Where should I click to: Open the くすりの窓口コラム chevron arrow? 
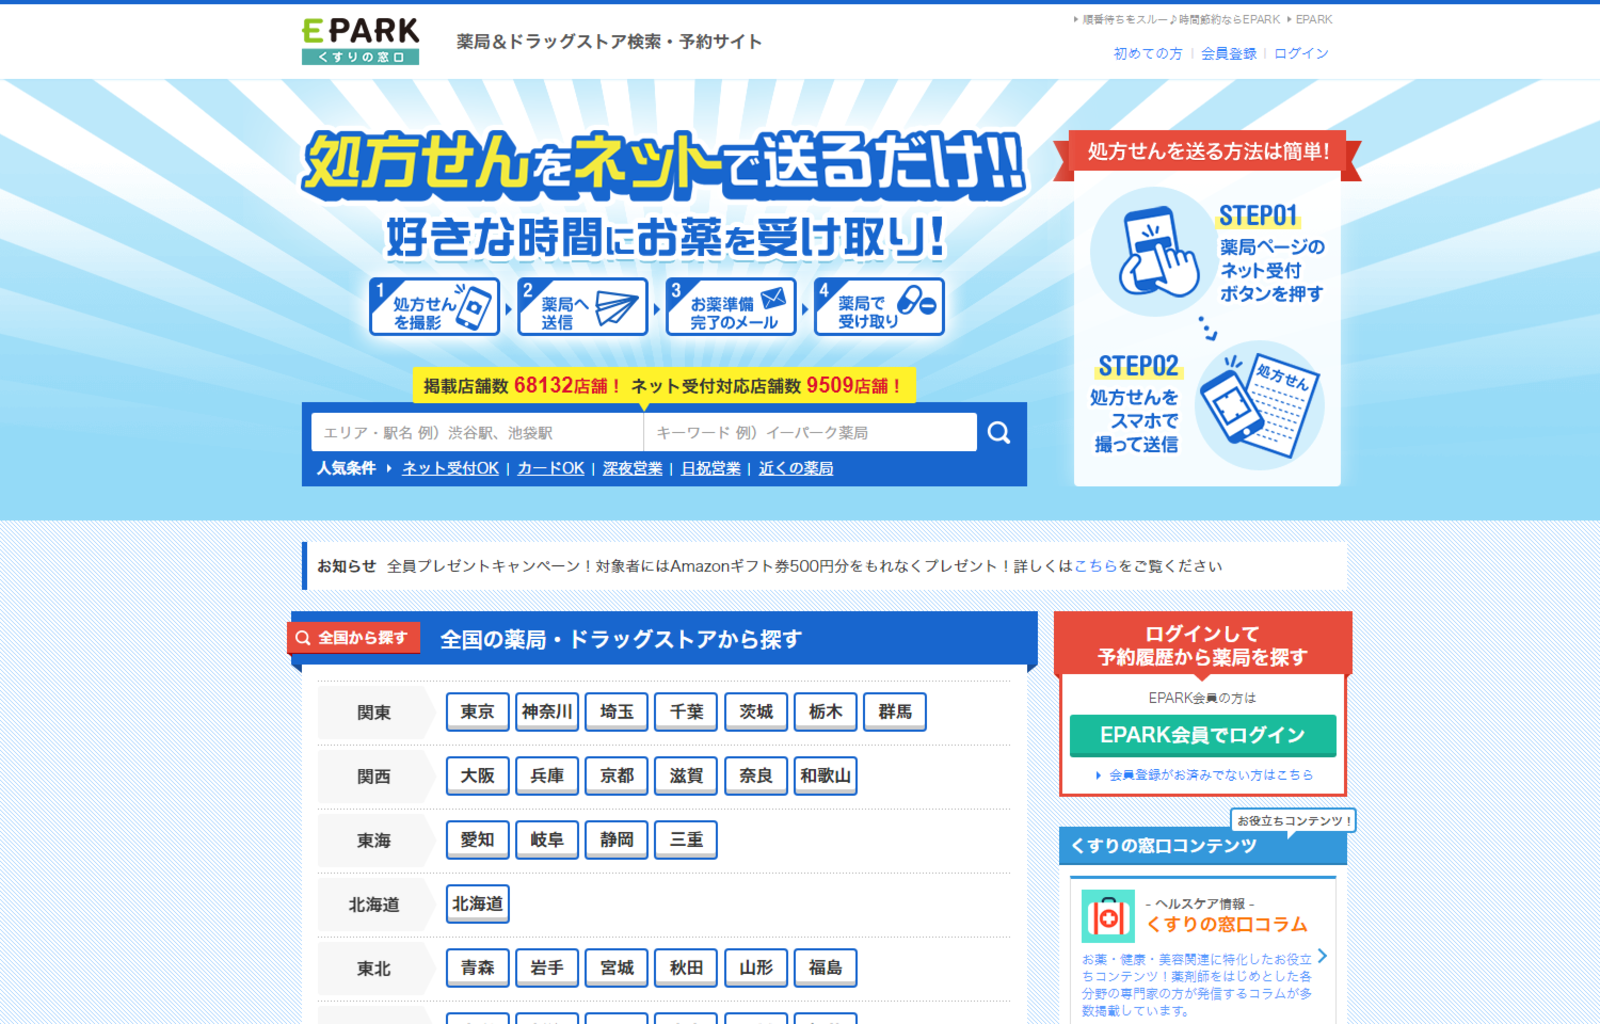(x=1322, y=956)
